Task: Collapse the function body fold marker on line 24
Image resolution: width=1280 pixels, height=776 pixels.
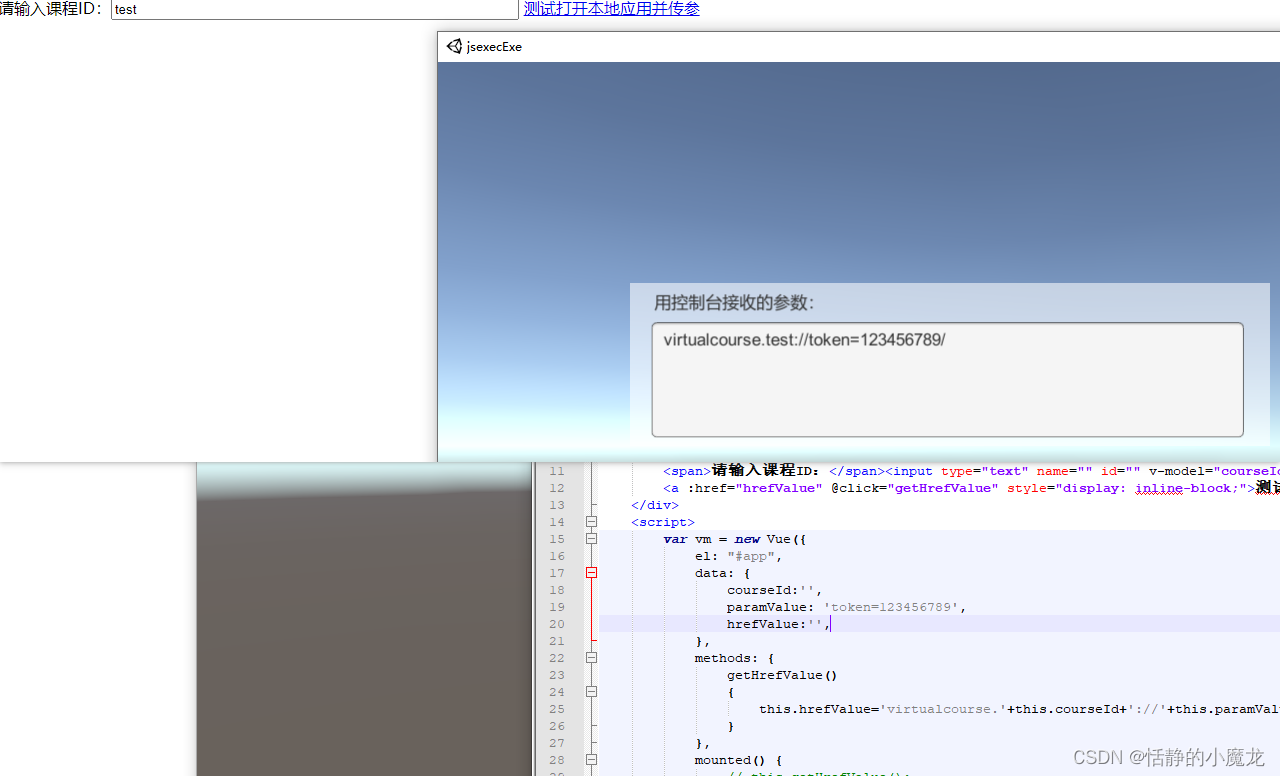Action: pos(591,692)
